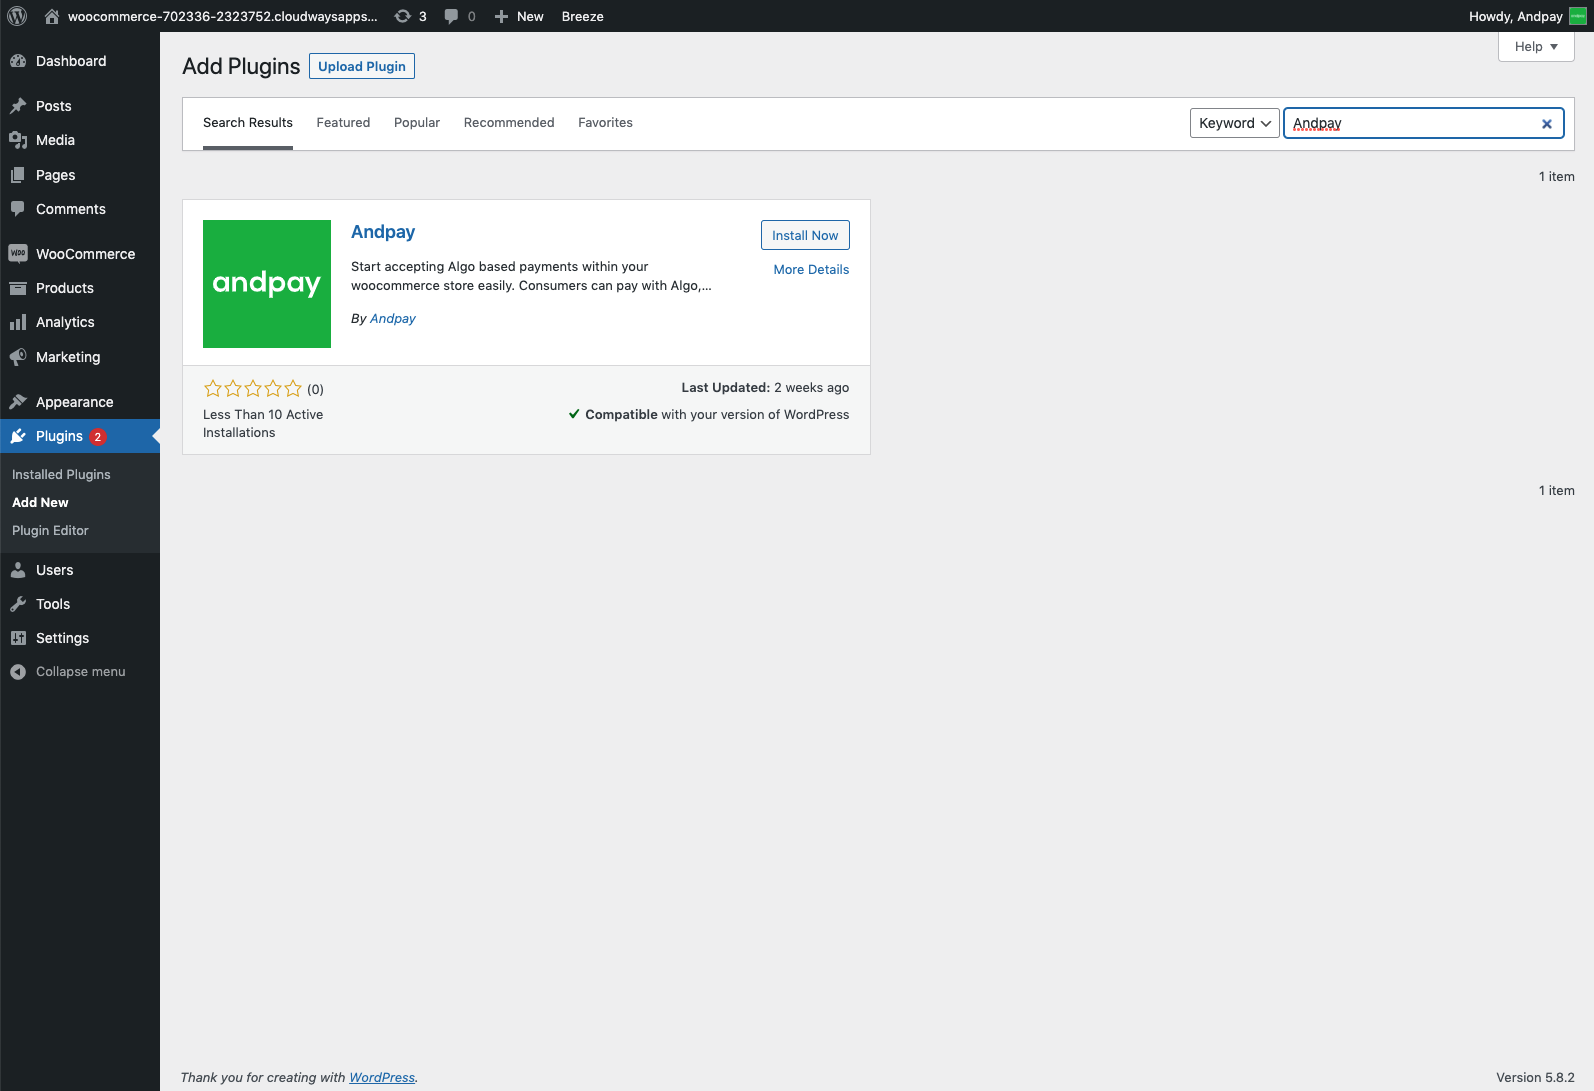Viewport: 1594px width, 1091px height.
Task: Click the Andpay green logo thumbnail
Action: (x=267, y=284)
